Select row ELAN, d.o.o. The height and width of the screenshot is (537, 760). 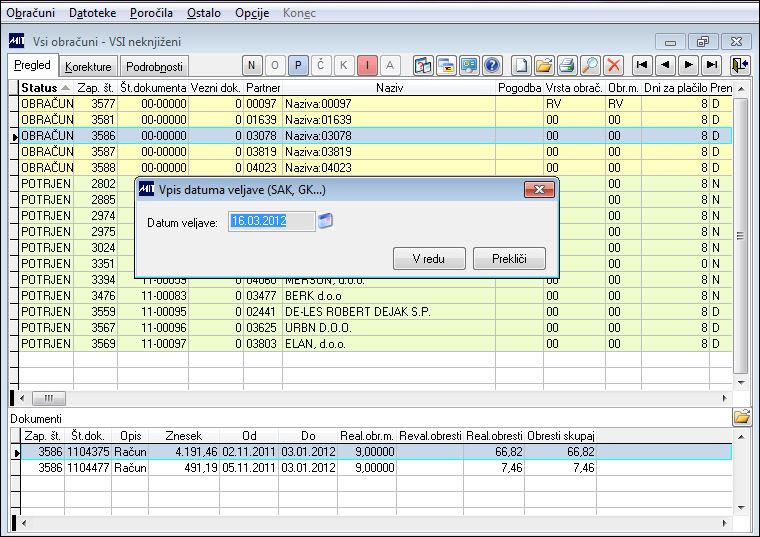coord(376,344)
